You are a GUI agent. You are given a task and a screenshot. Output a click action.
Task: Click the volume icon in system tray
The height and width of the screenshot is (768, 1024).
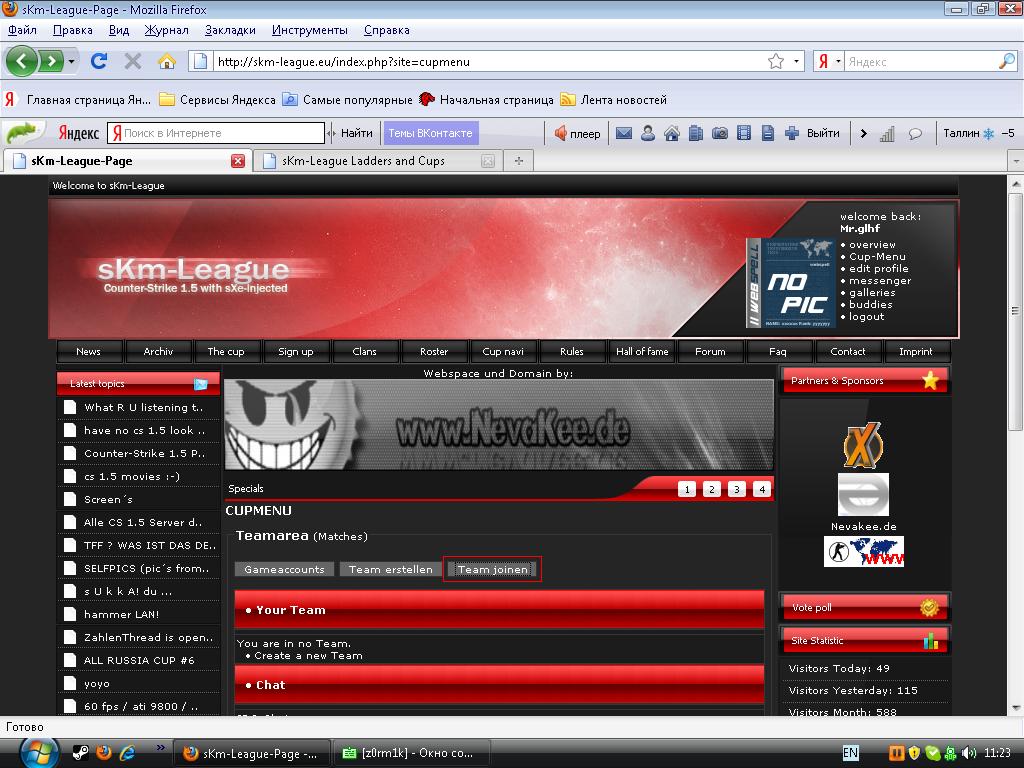(x=968, y=753)
